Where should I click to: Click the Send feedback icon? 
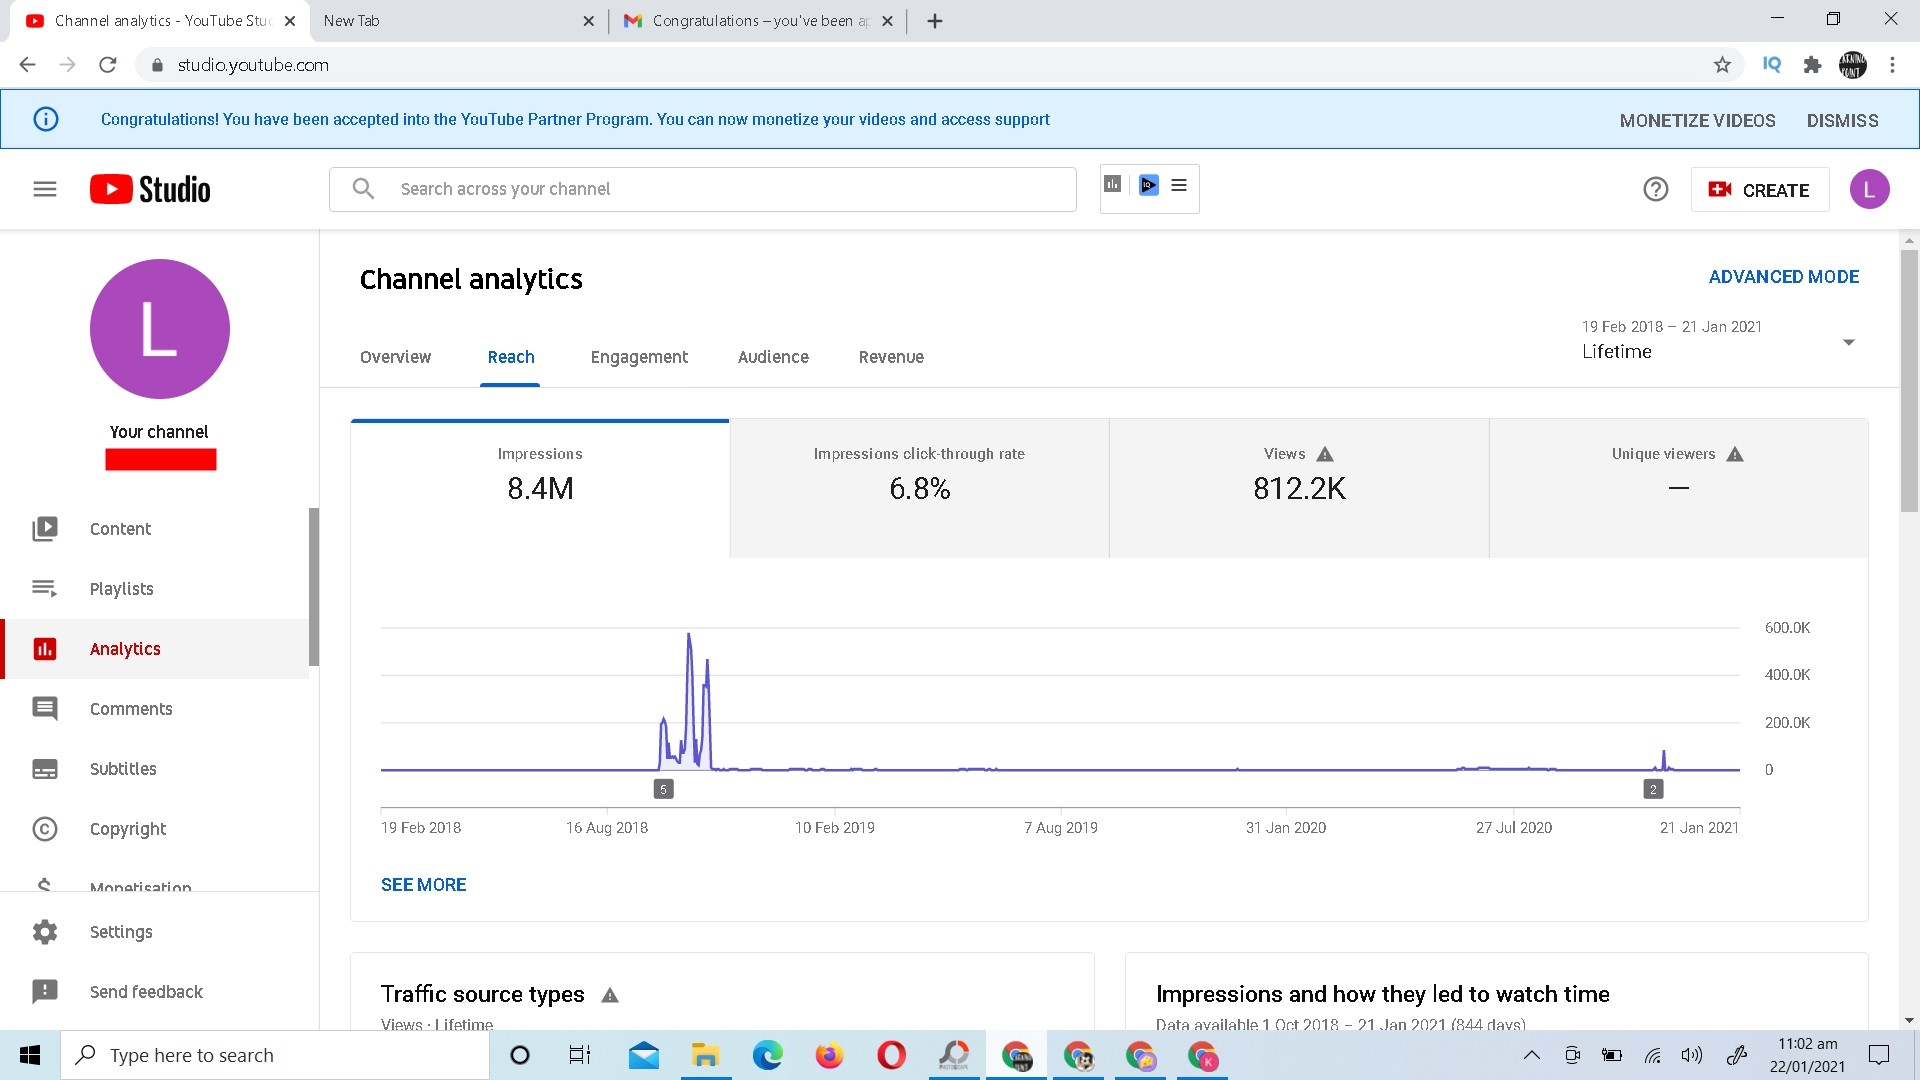pos(45,992)
